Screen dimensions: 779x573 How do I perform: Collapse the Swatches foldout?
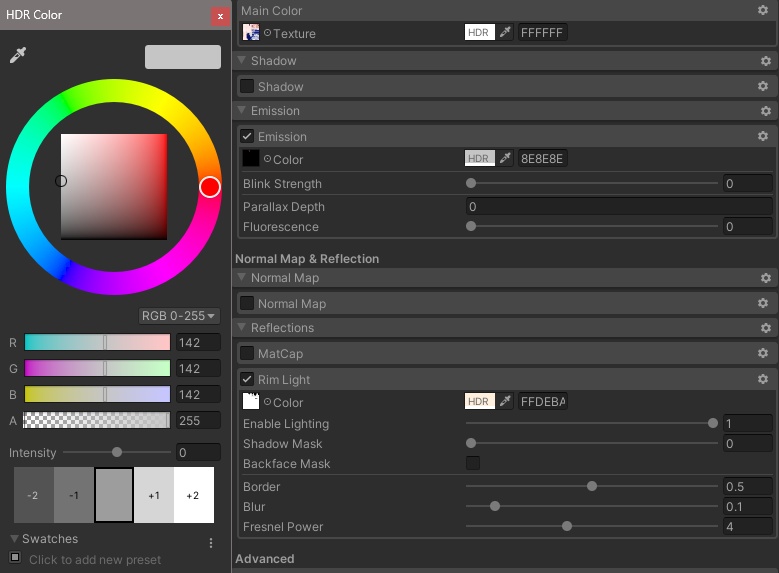point(14,539)
